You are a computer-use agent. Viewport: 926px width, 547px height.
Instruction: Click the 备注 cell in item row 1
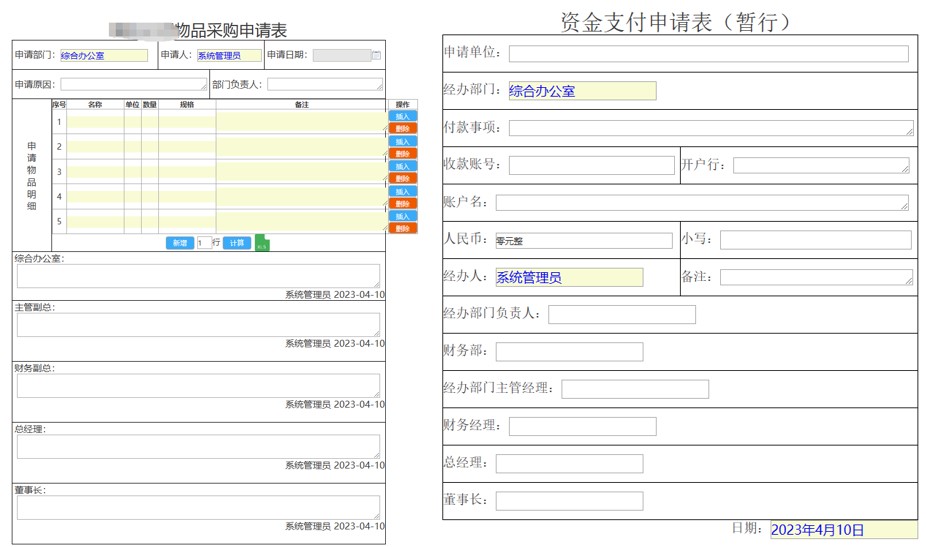(302, 121)
